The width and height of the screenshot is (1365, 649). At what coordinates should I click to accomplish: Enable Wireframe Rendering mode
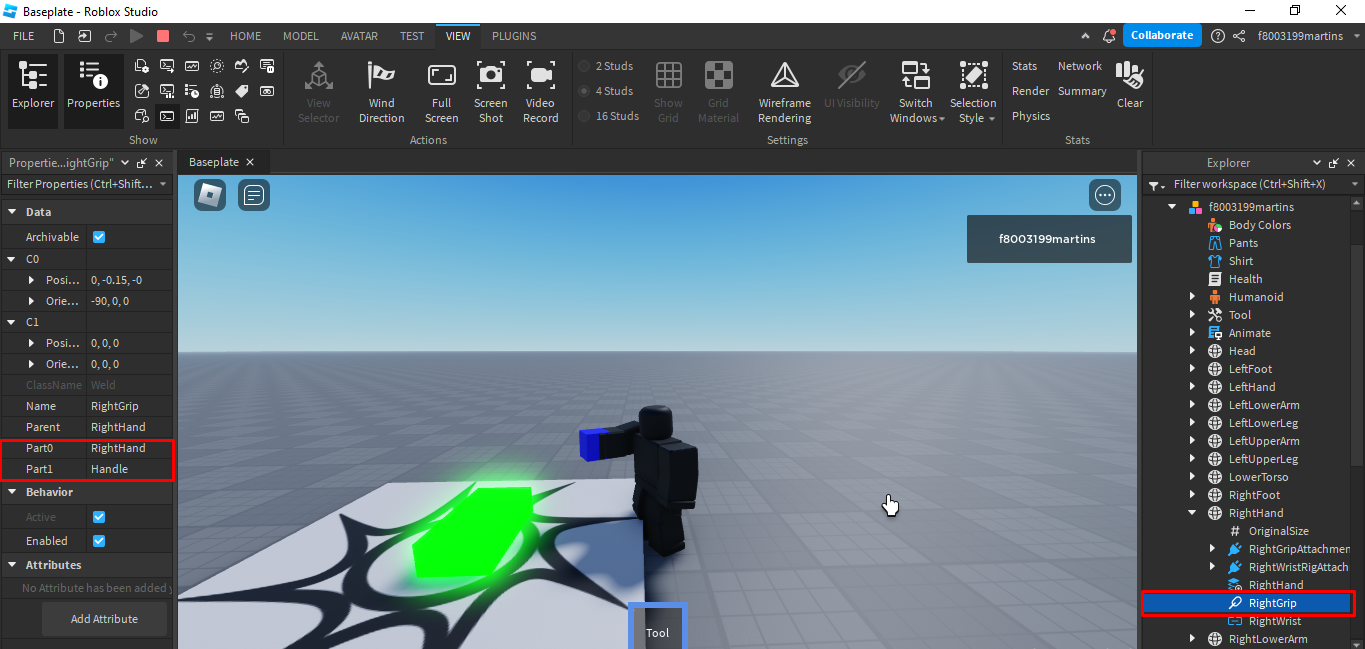point(784,90)
